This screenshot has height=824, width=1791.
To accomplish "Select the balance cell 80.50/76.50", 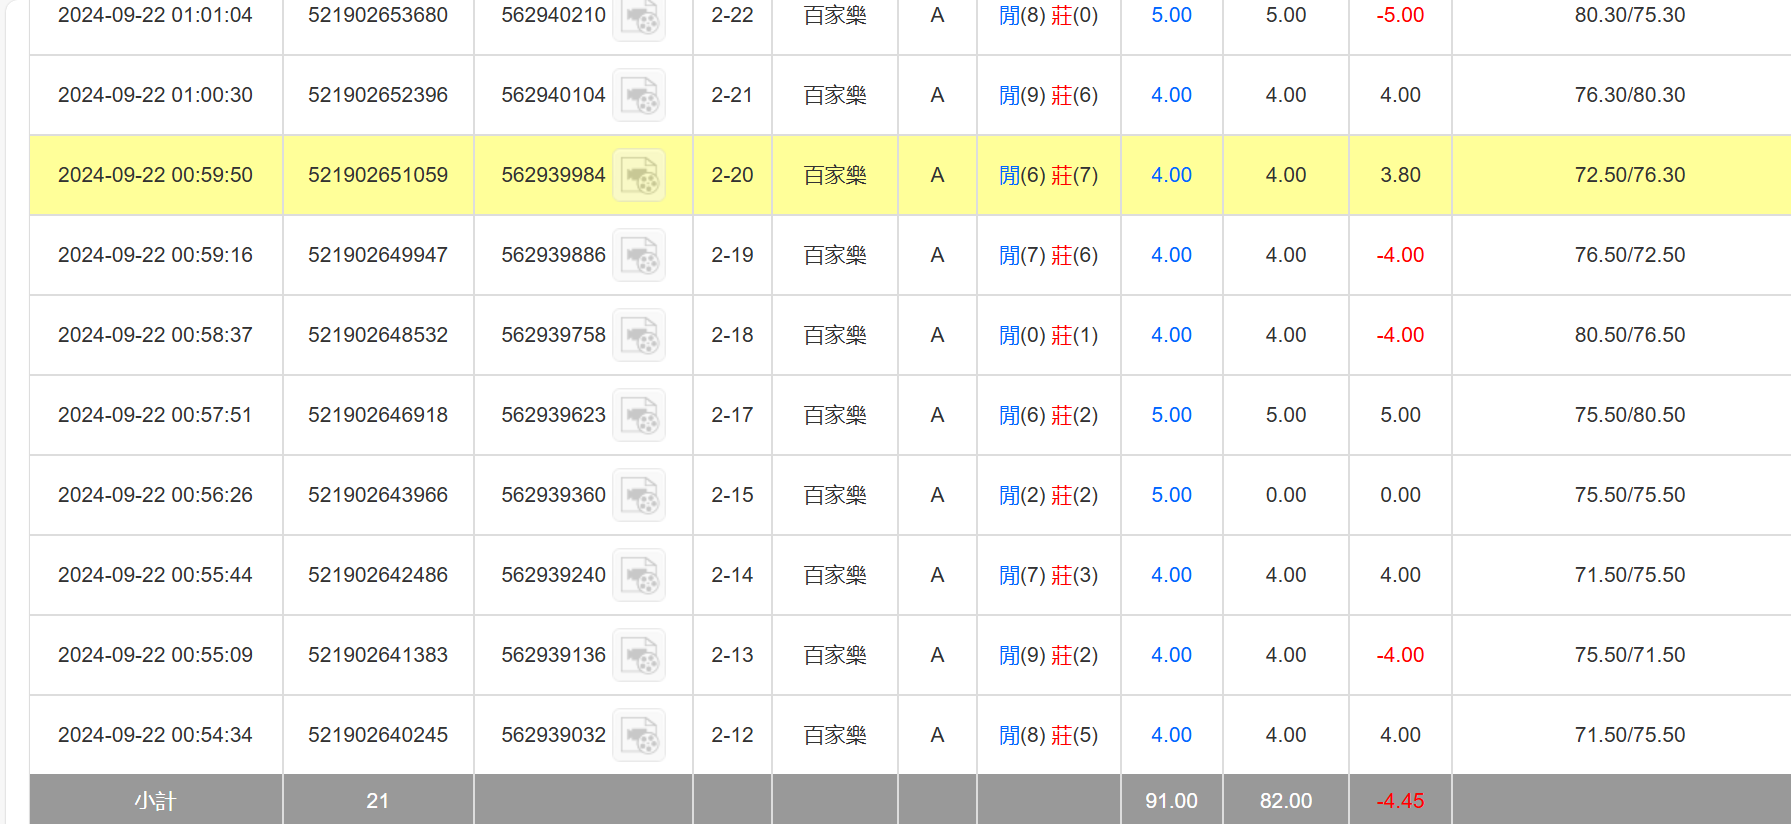I will (1629, 335).
